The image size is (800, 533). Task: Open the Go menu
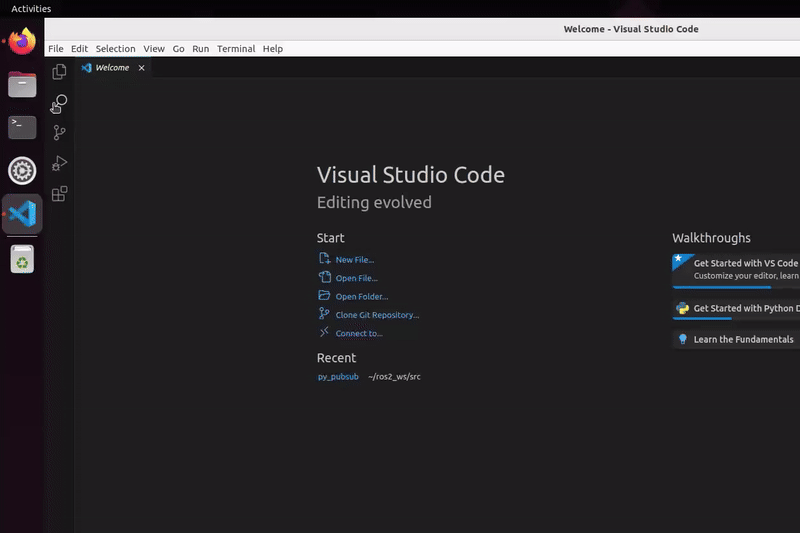[178, 48]
